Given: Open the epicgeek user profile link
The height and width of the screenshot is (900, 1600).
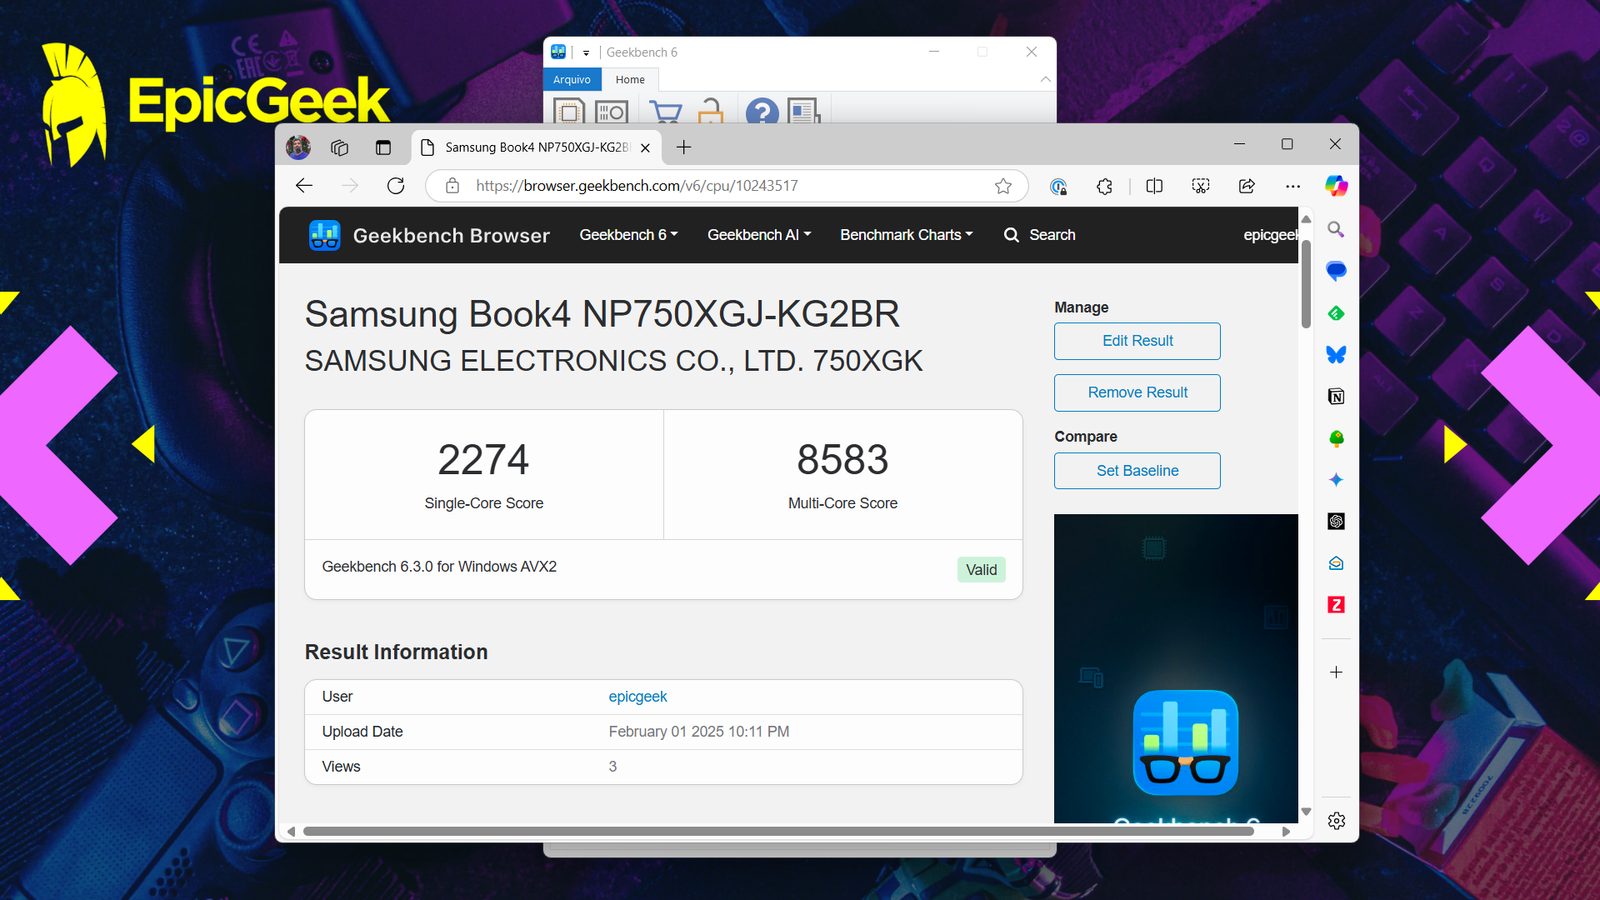Looking at the screenshot, I should click(x=637, y=697).
